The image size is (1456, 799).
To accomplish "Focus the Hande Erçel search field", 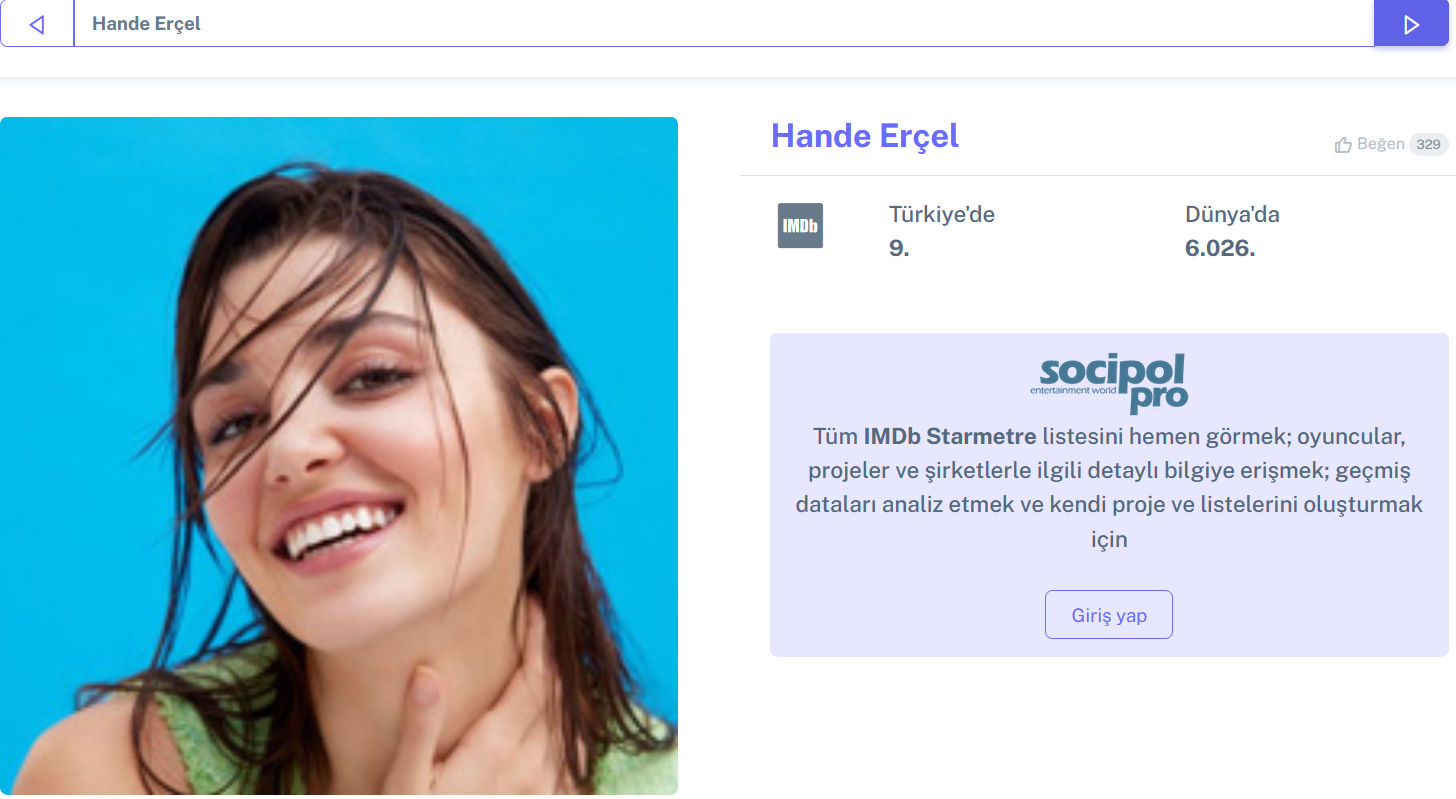I will [724, 24].
